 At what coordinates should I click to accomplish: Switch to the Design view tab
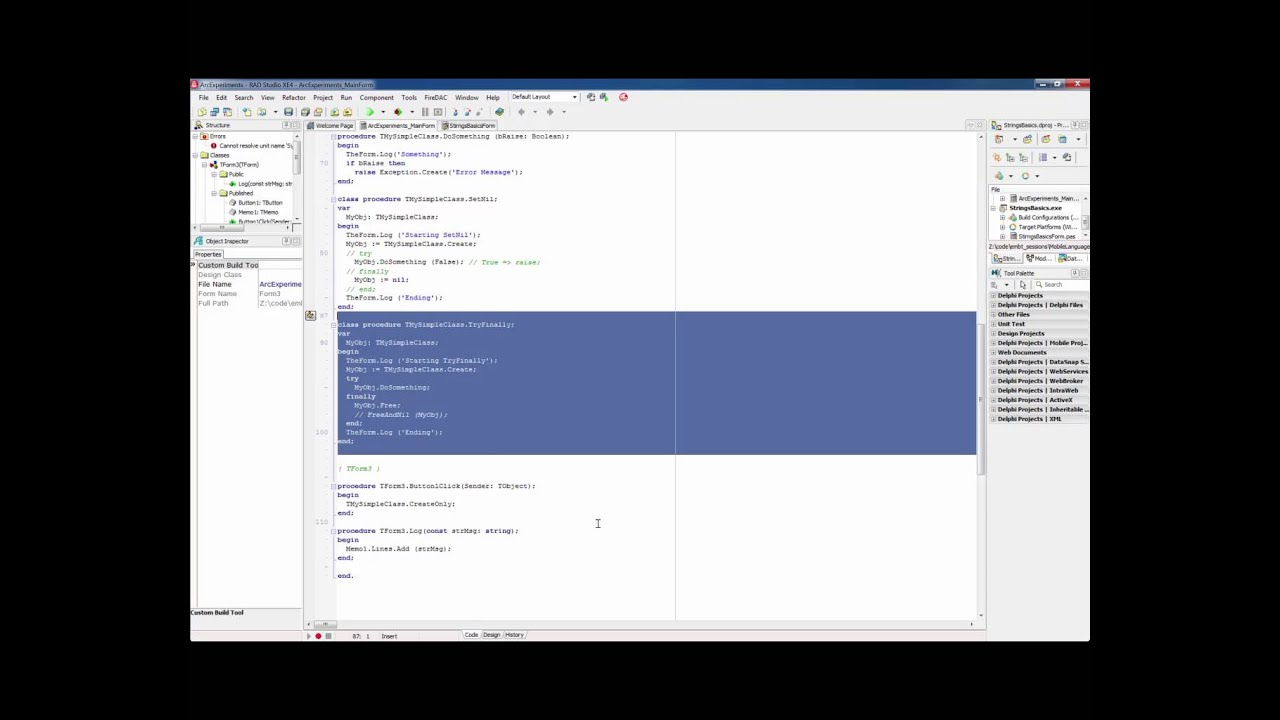point(491,635)
